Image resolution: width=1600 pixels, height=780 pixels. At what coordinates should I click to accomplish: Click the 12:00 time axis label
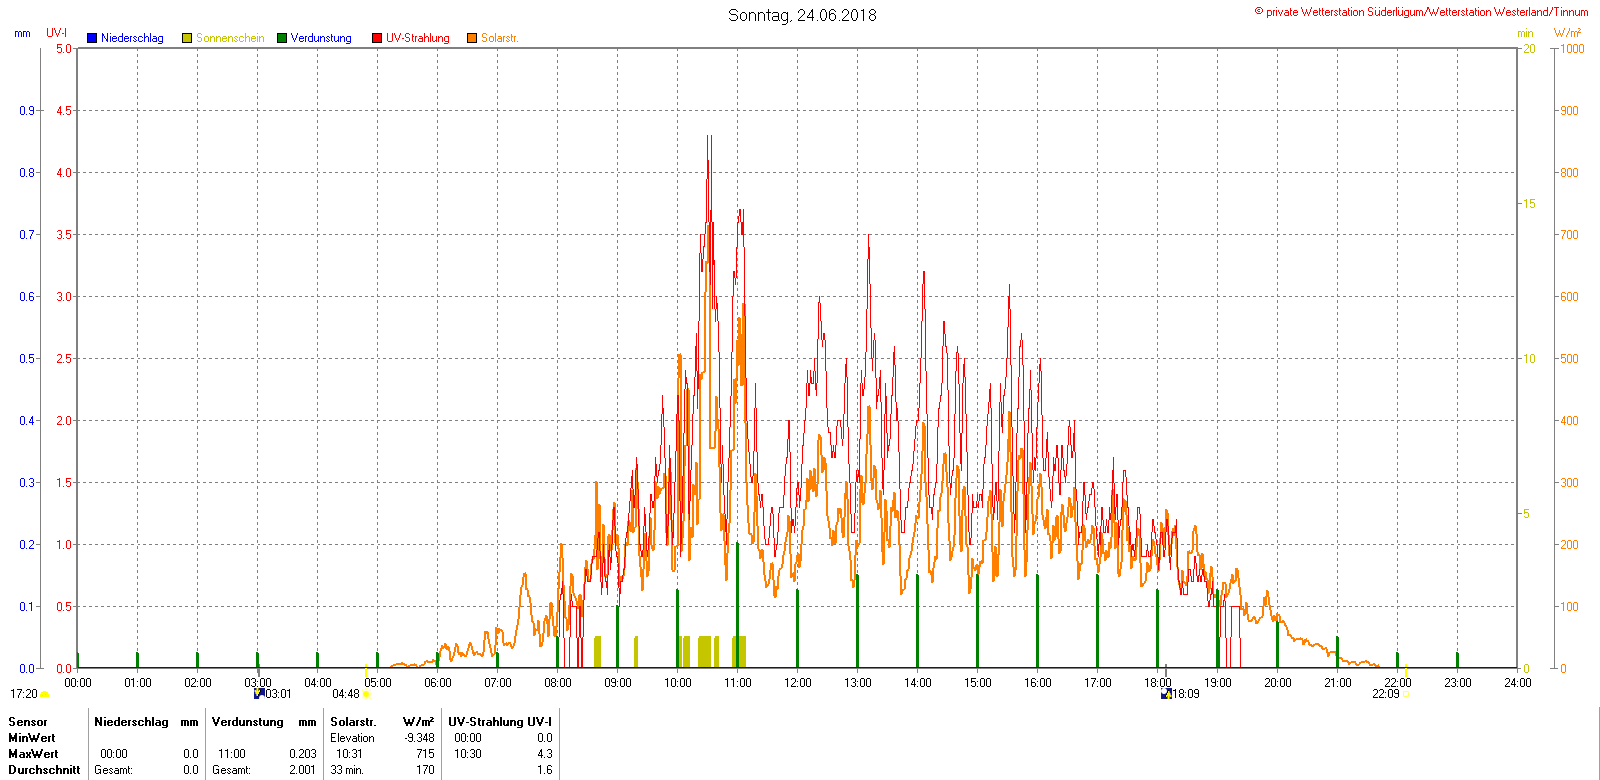[798, 683]
